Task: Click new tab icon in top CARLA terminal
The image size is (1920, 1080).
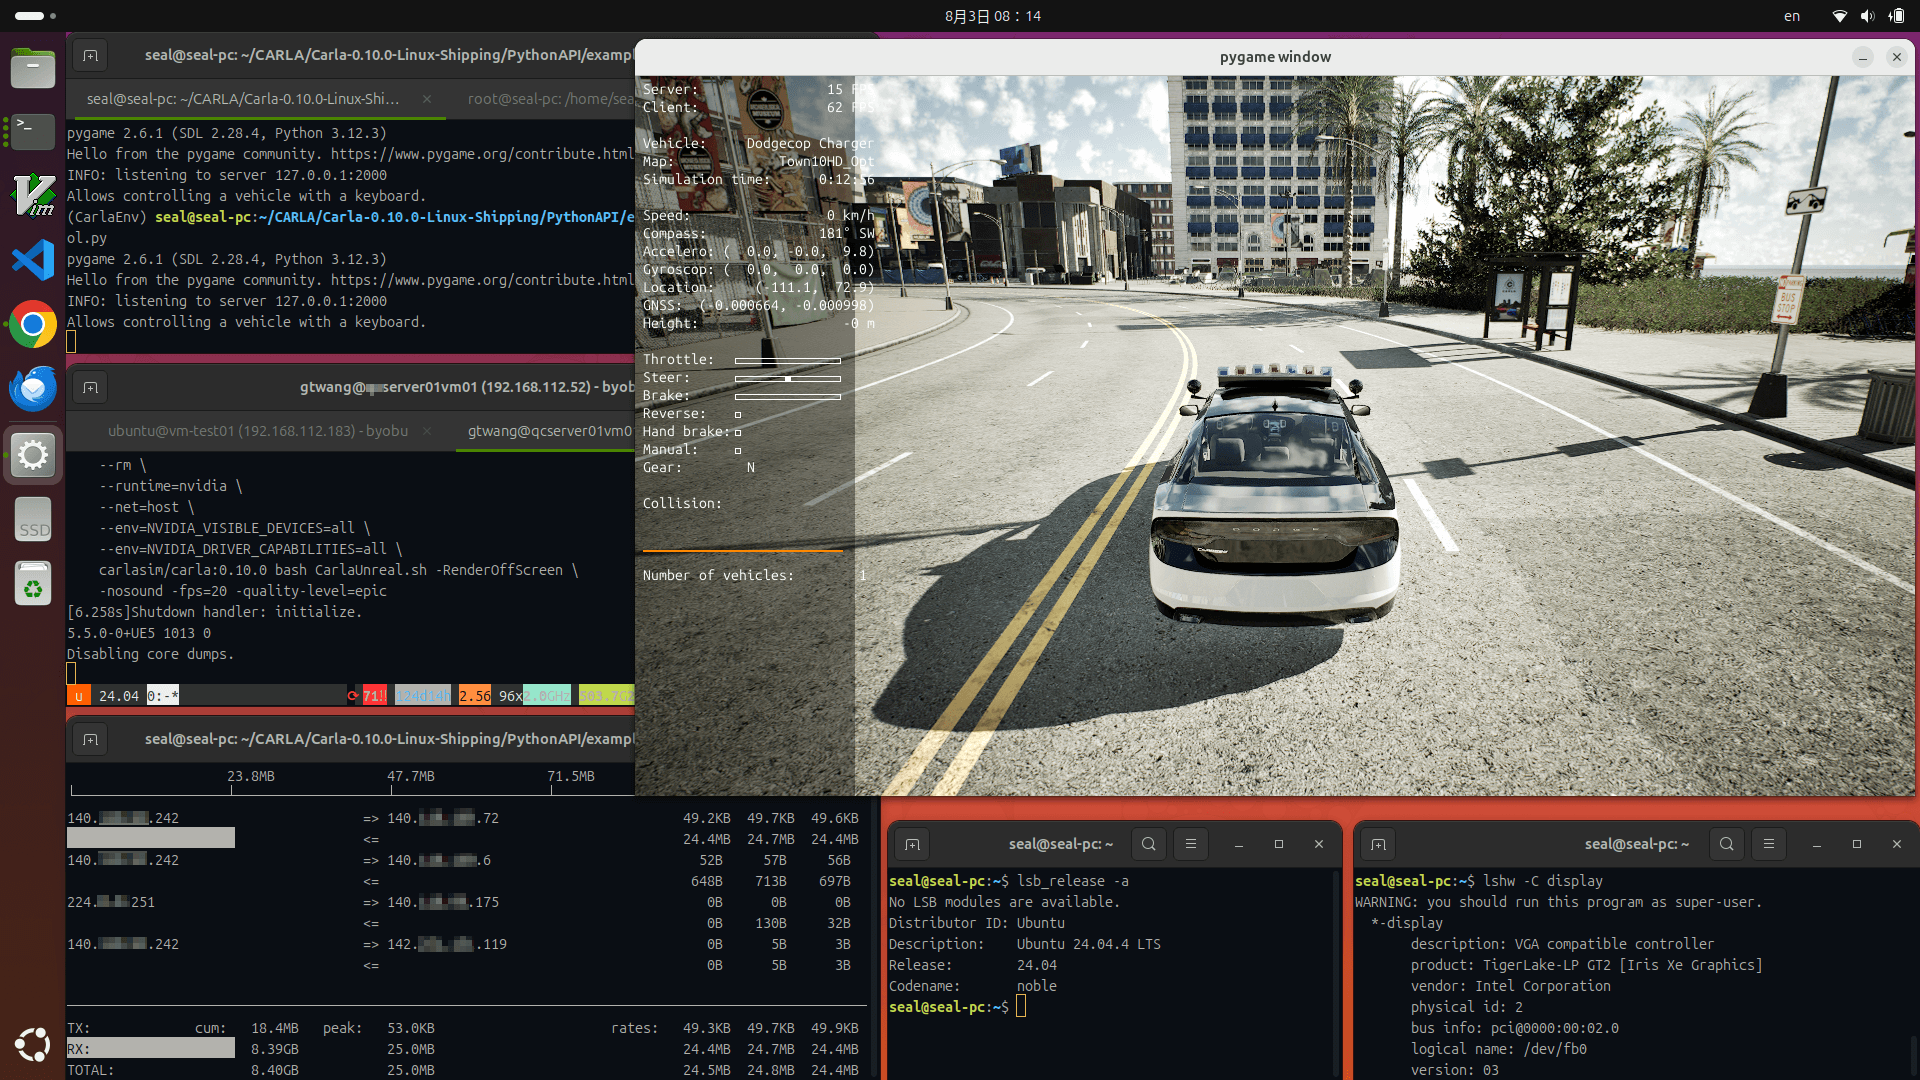Action: coord(90,55)
